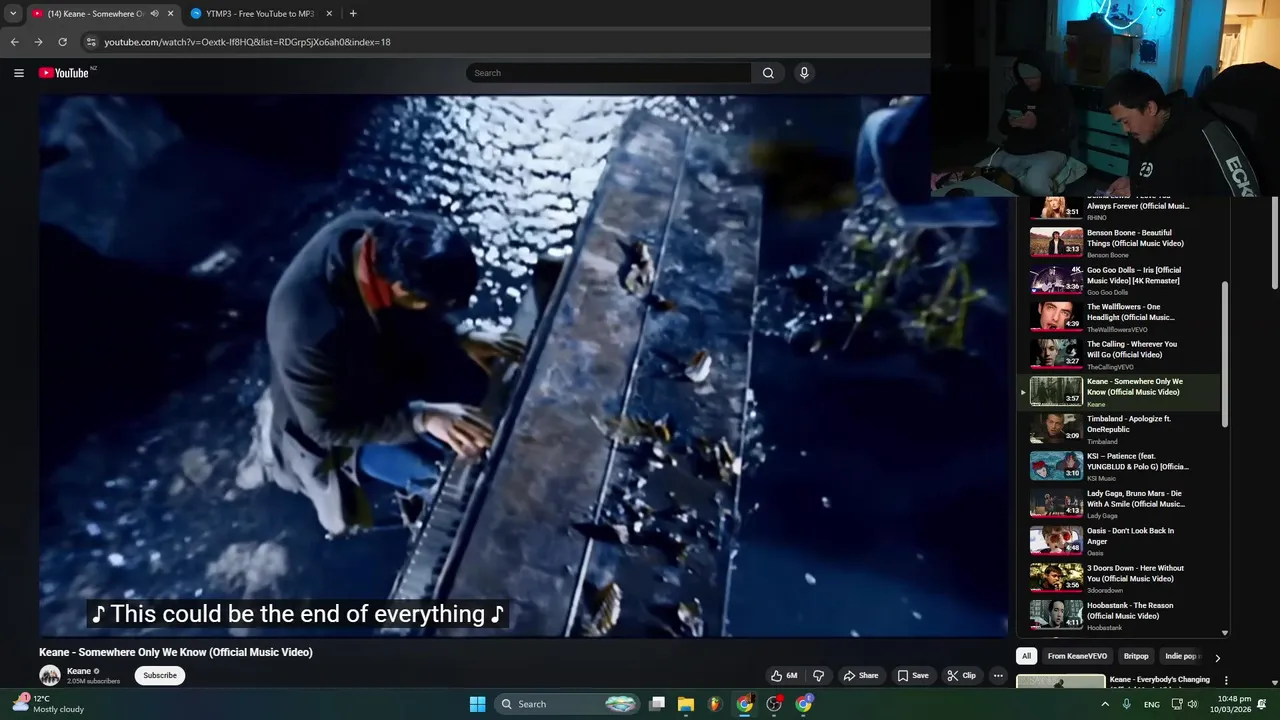
Task: Create a Clip of the video
Action: 962,675
